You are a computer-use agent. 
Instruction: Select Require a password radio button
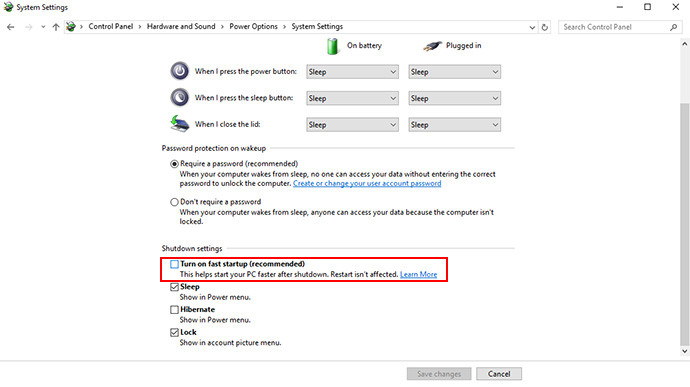click(x=174, y=164)
